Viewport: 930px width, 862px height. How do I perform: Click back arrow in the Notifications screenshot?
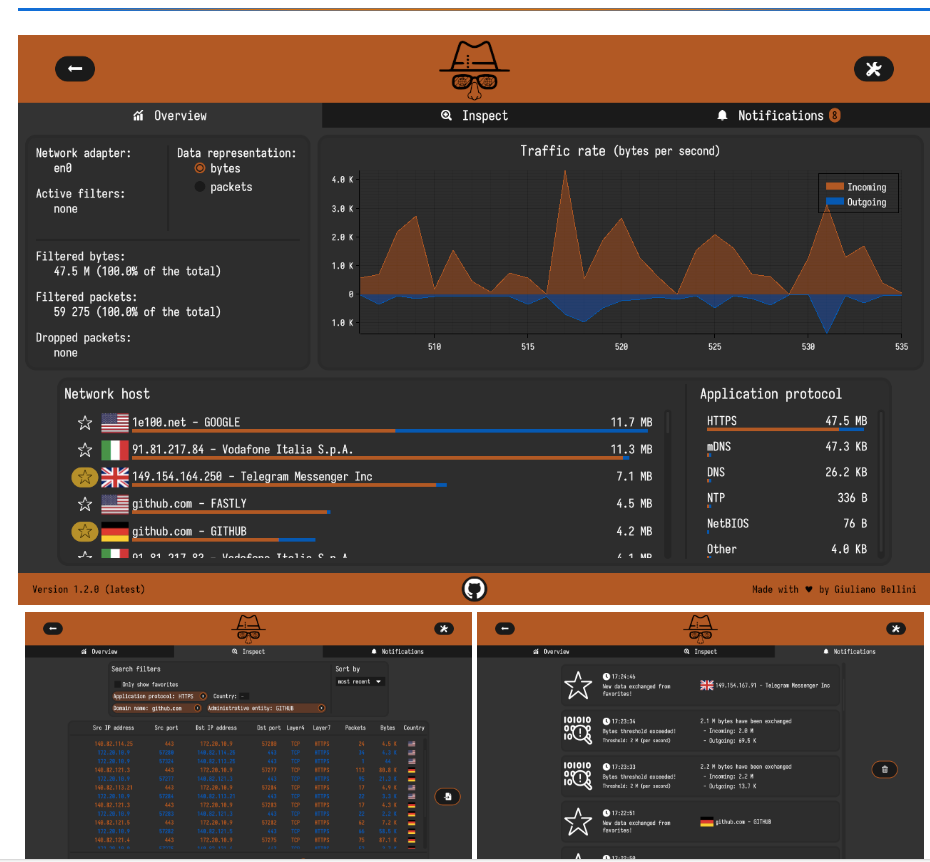click(x=505, y=628)
